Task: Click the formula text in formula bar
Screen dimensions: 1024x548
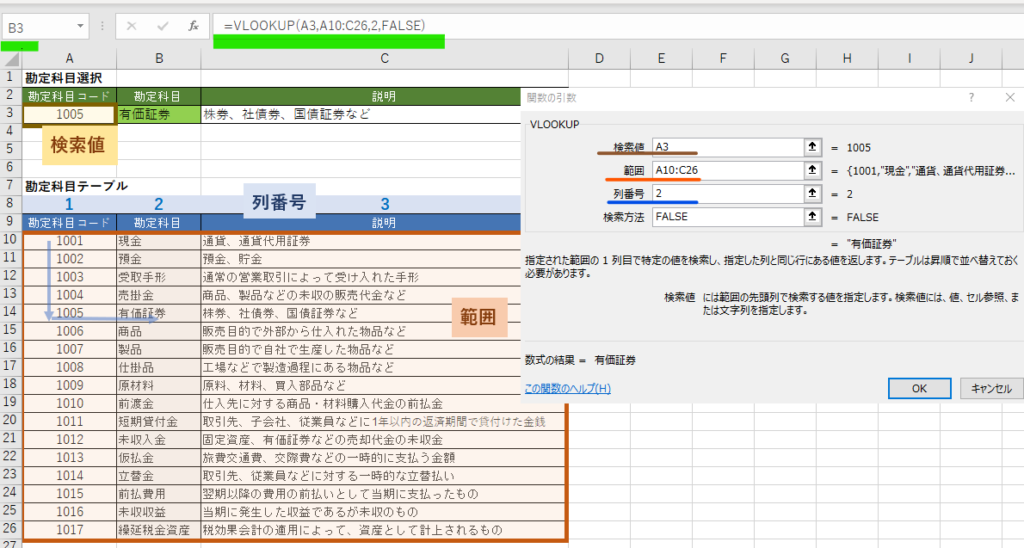Action: (x=330, y=25)
